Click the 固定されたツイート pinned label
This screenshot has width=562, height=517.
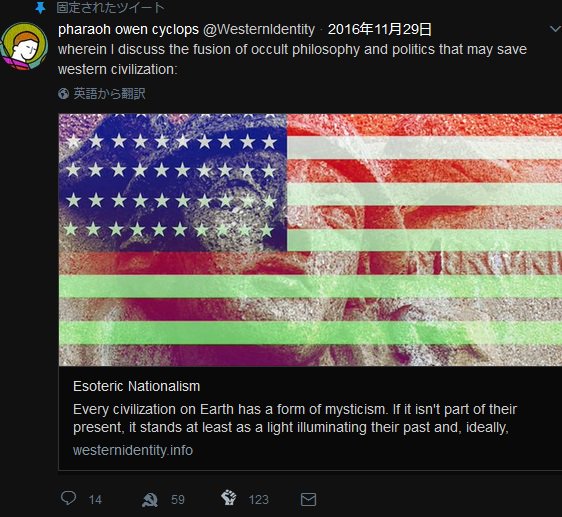point(111,8)
